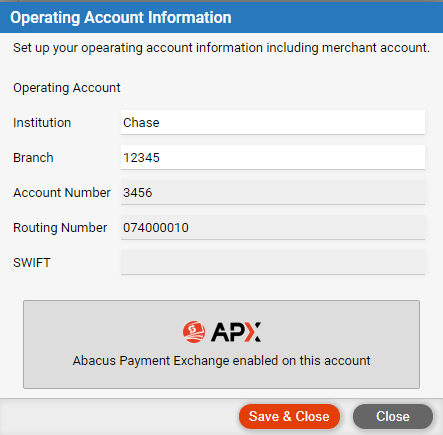Click the gray Close button

tap(393, 416)
